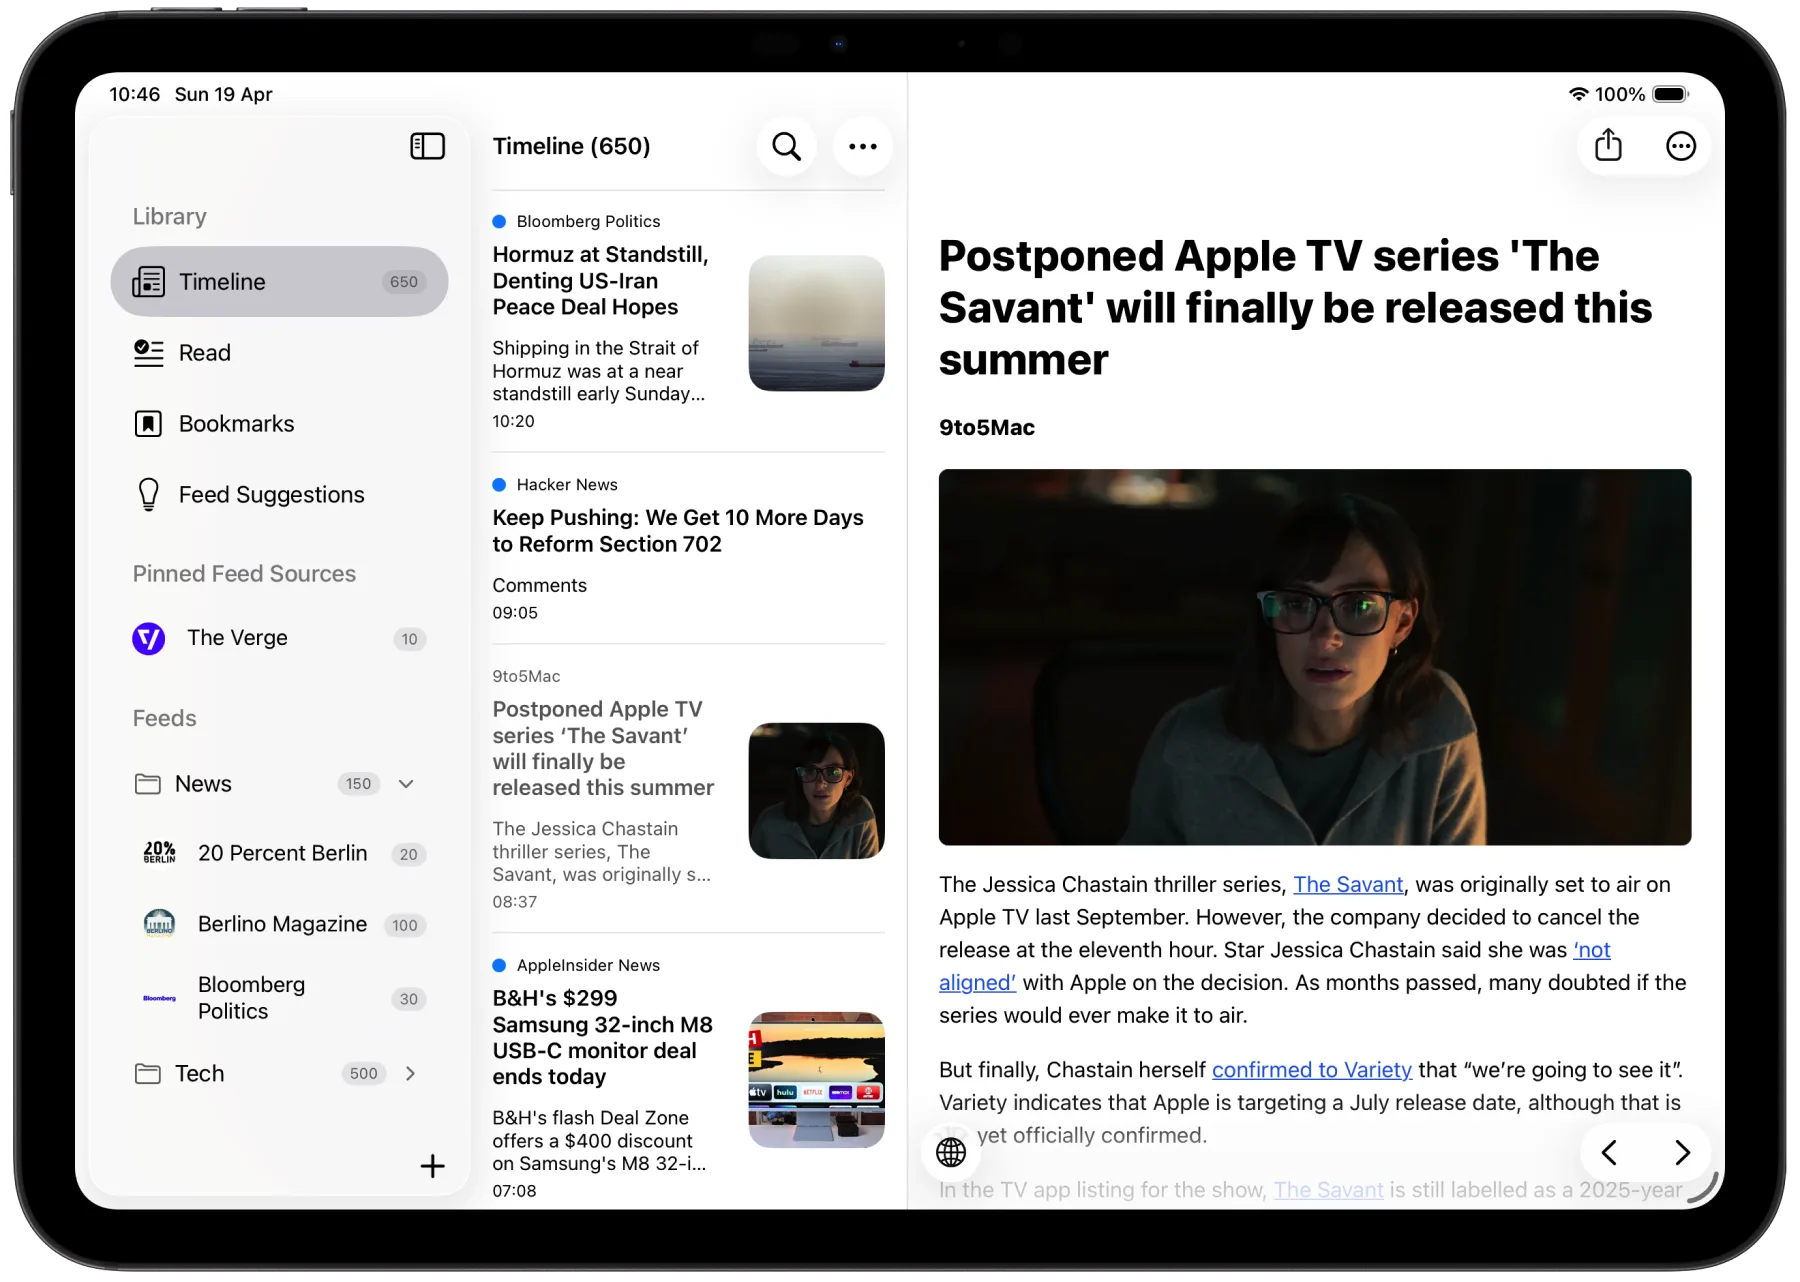Open 'The Savant' link in the article
Image resolution: width=1800 pixels, height=1282 pixels.
(1348, 884)
